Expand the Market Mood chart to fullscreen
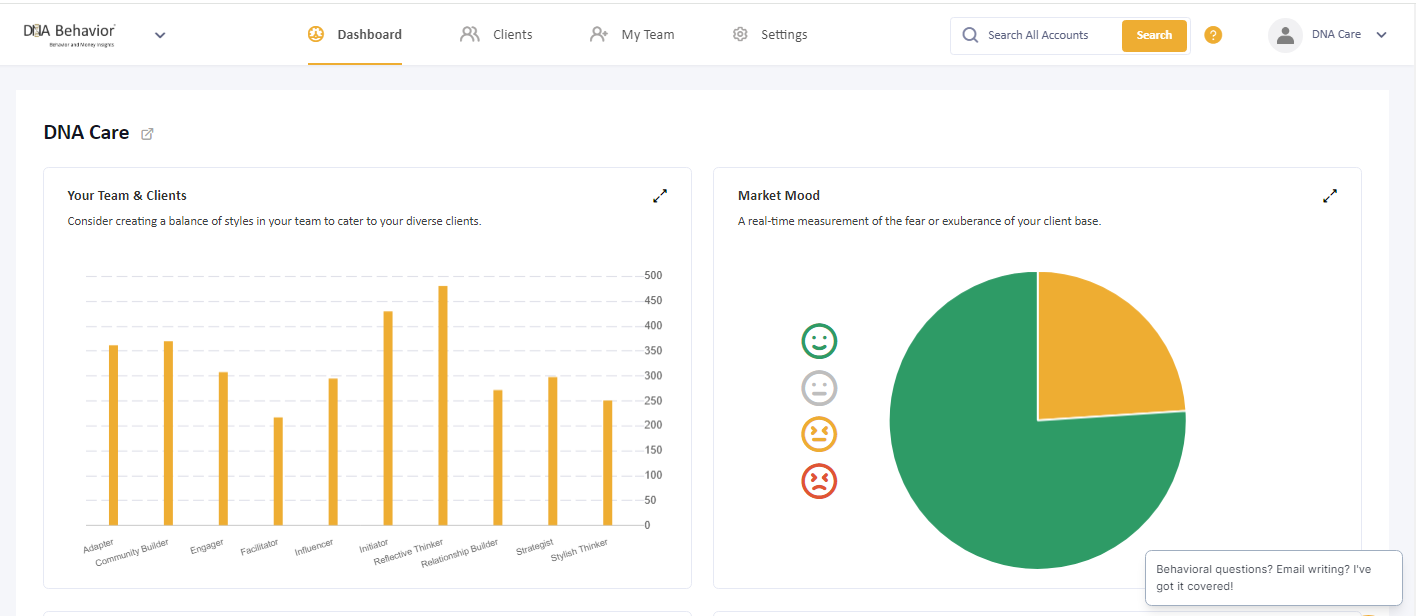The height and width of the screenshot is (616, 1416). (1330, 196)
